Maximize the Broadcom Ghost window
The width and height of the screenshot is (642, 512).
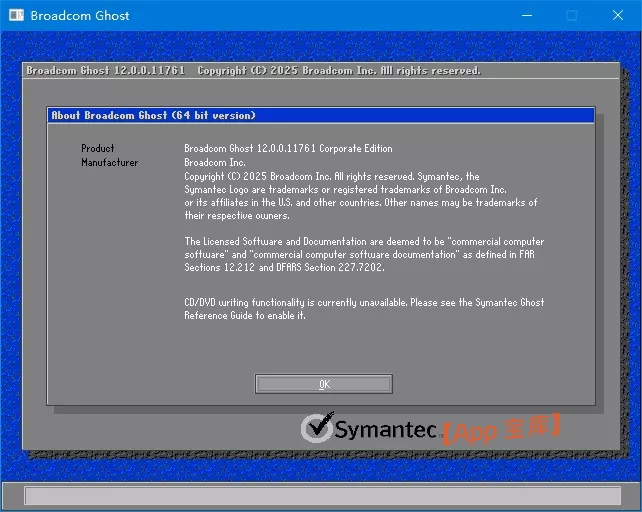[x=572, y=16]
